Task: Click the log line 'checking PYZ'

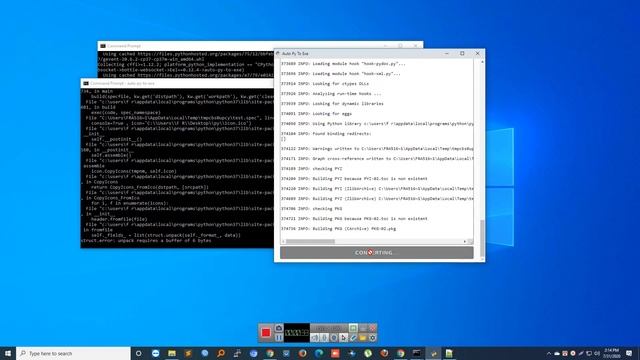Action: (x=311, y=169)
